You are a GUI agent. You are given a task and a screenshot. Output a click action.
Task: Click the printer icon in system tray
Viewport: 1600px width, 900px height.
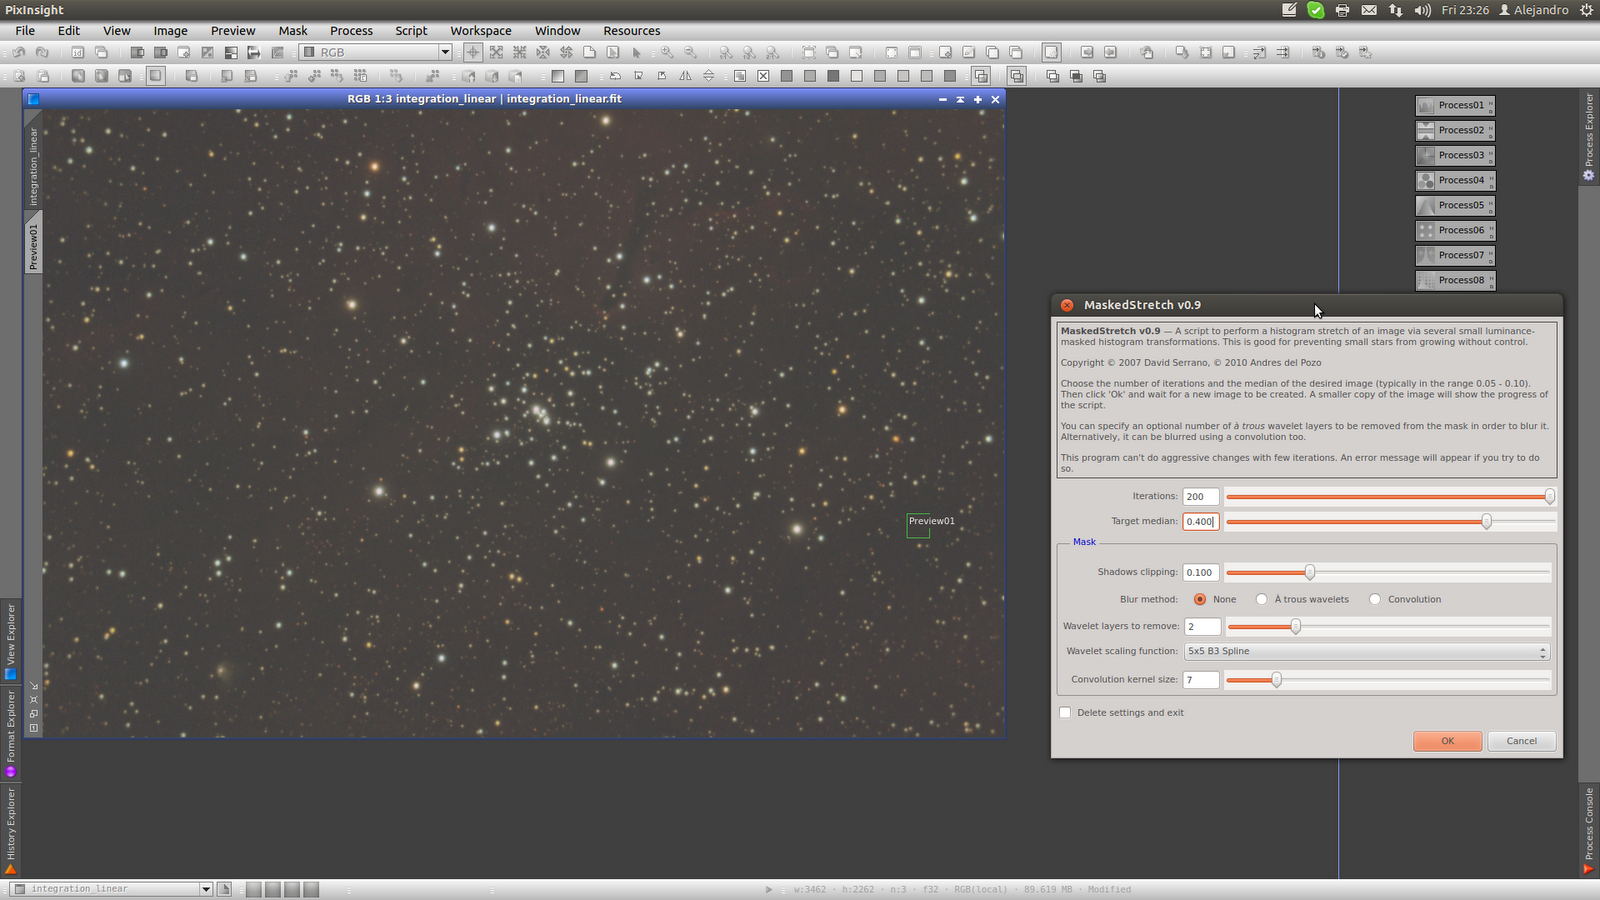tap(1342, 10)
